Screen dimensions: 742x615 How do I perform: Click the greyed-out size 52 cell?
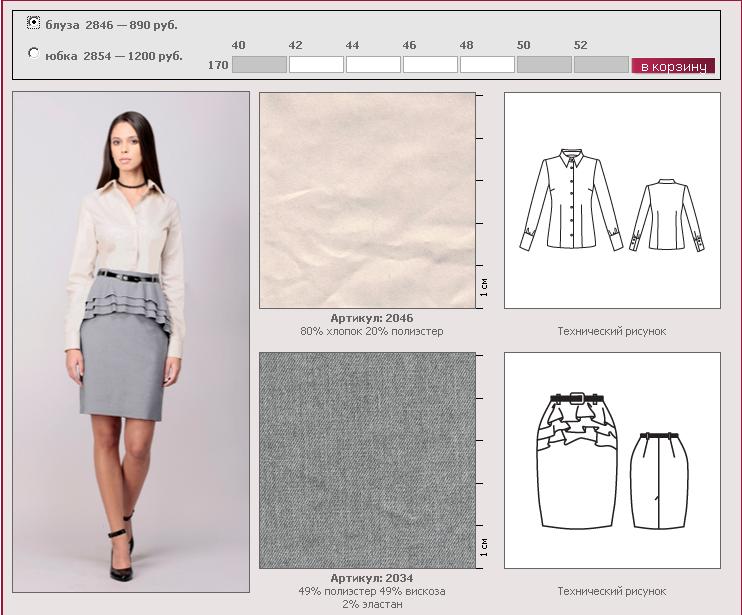point(601,65)
